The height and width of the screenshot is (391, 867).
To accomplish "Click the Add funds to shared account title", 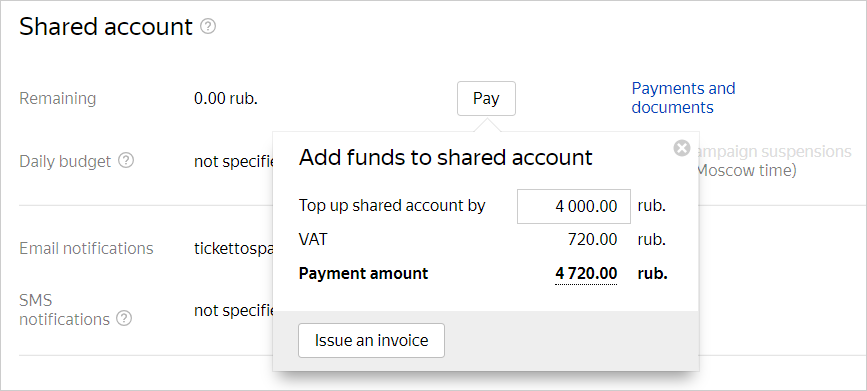I will tap(445, 158).
